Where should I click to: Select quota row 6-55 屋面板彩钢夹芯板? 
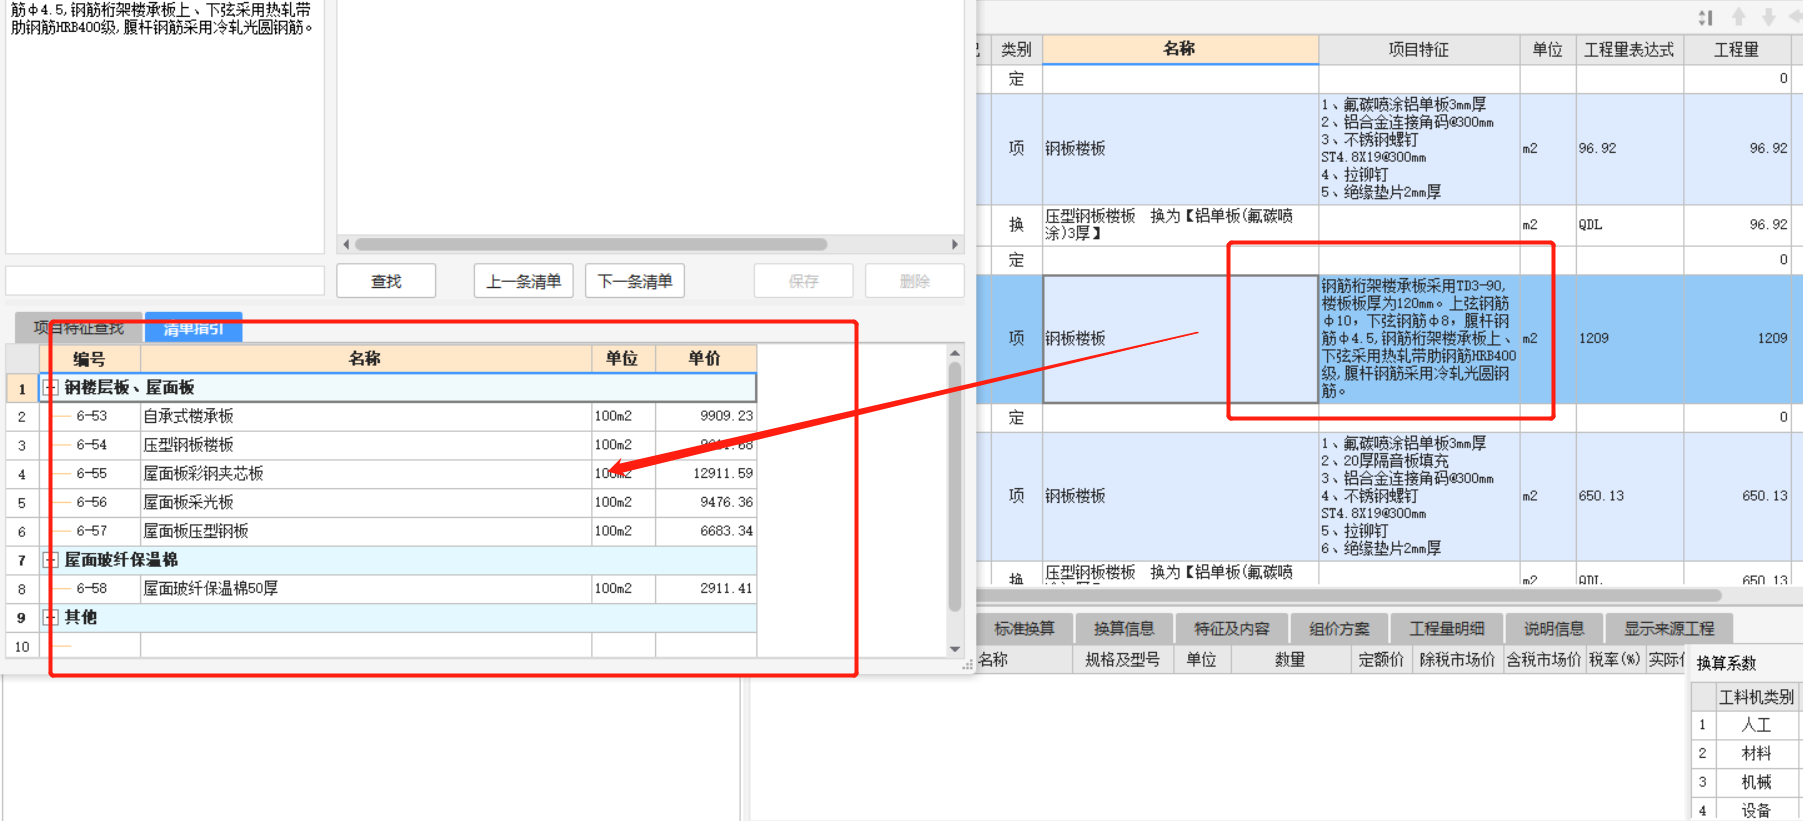(x=398, y=474)
